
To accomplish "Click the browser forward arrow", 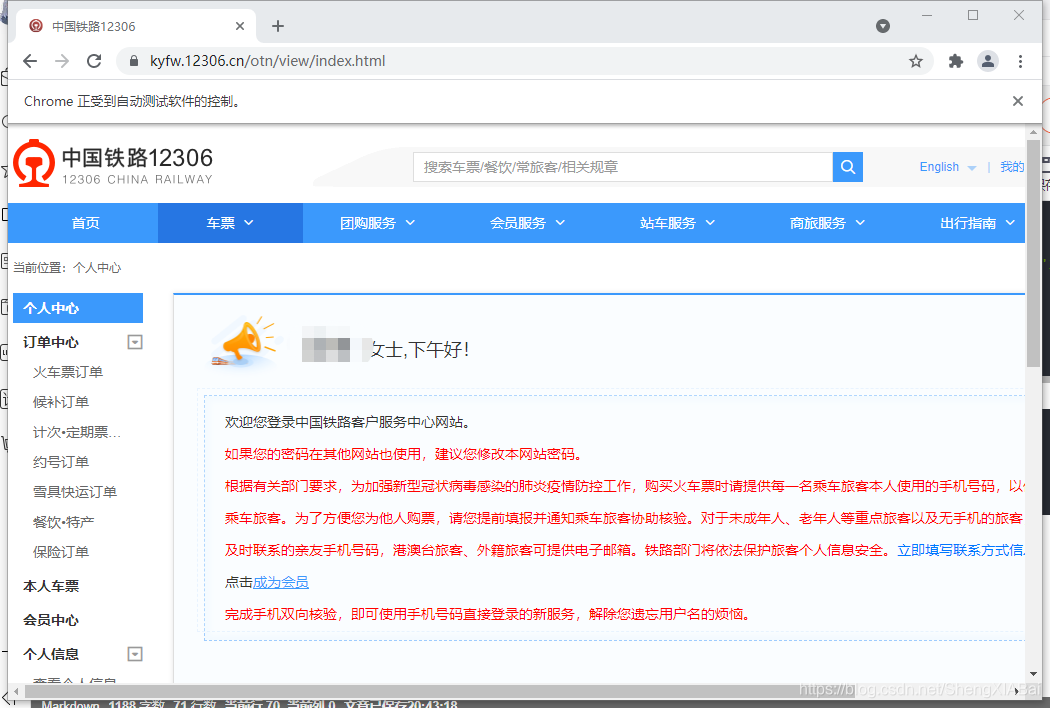I will coord(62,61).
